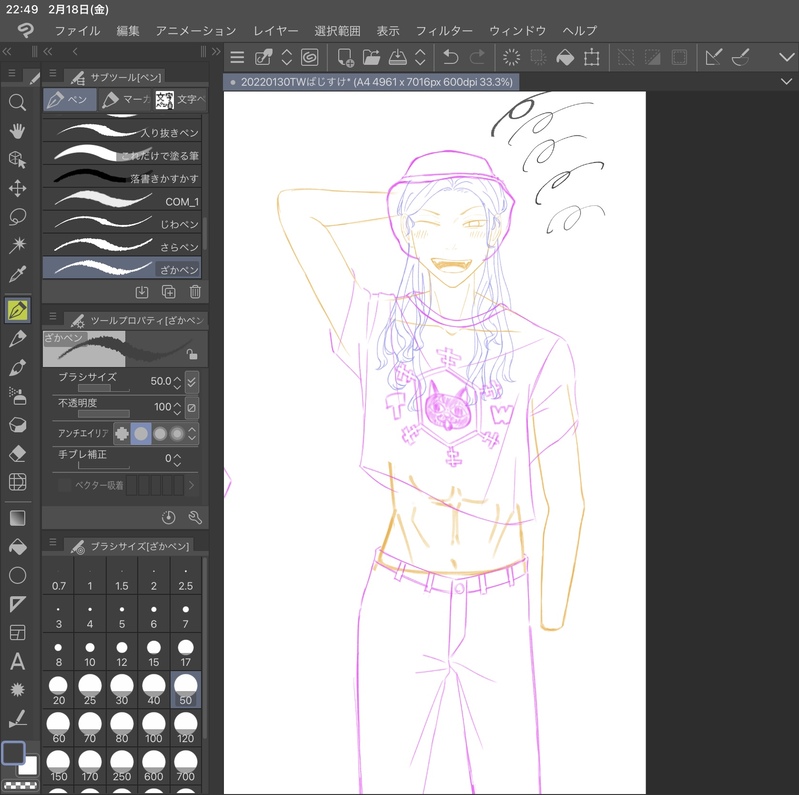Select brush size 20 preset
The image size is (799, 795).
tap(59, 690)
